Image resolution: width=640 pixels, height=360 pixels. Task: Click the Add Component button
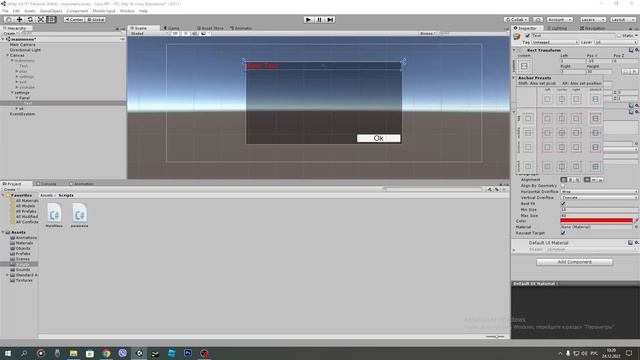[574, 262]
